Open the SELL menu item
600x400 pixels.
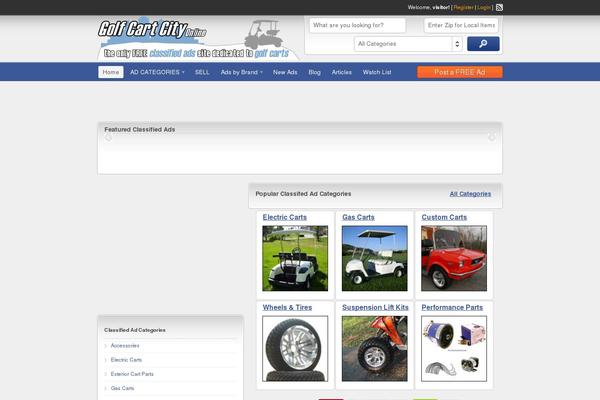click(x=202, y=72)
